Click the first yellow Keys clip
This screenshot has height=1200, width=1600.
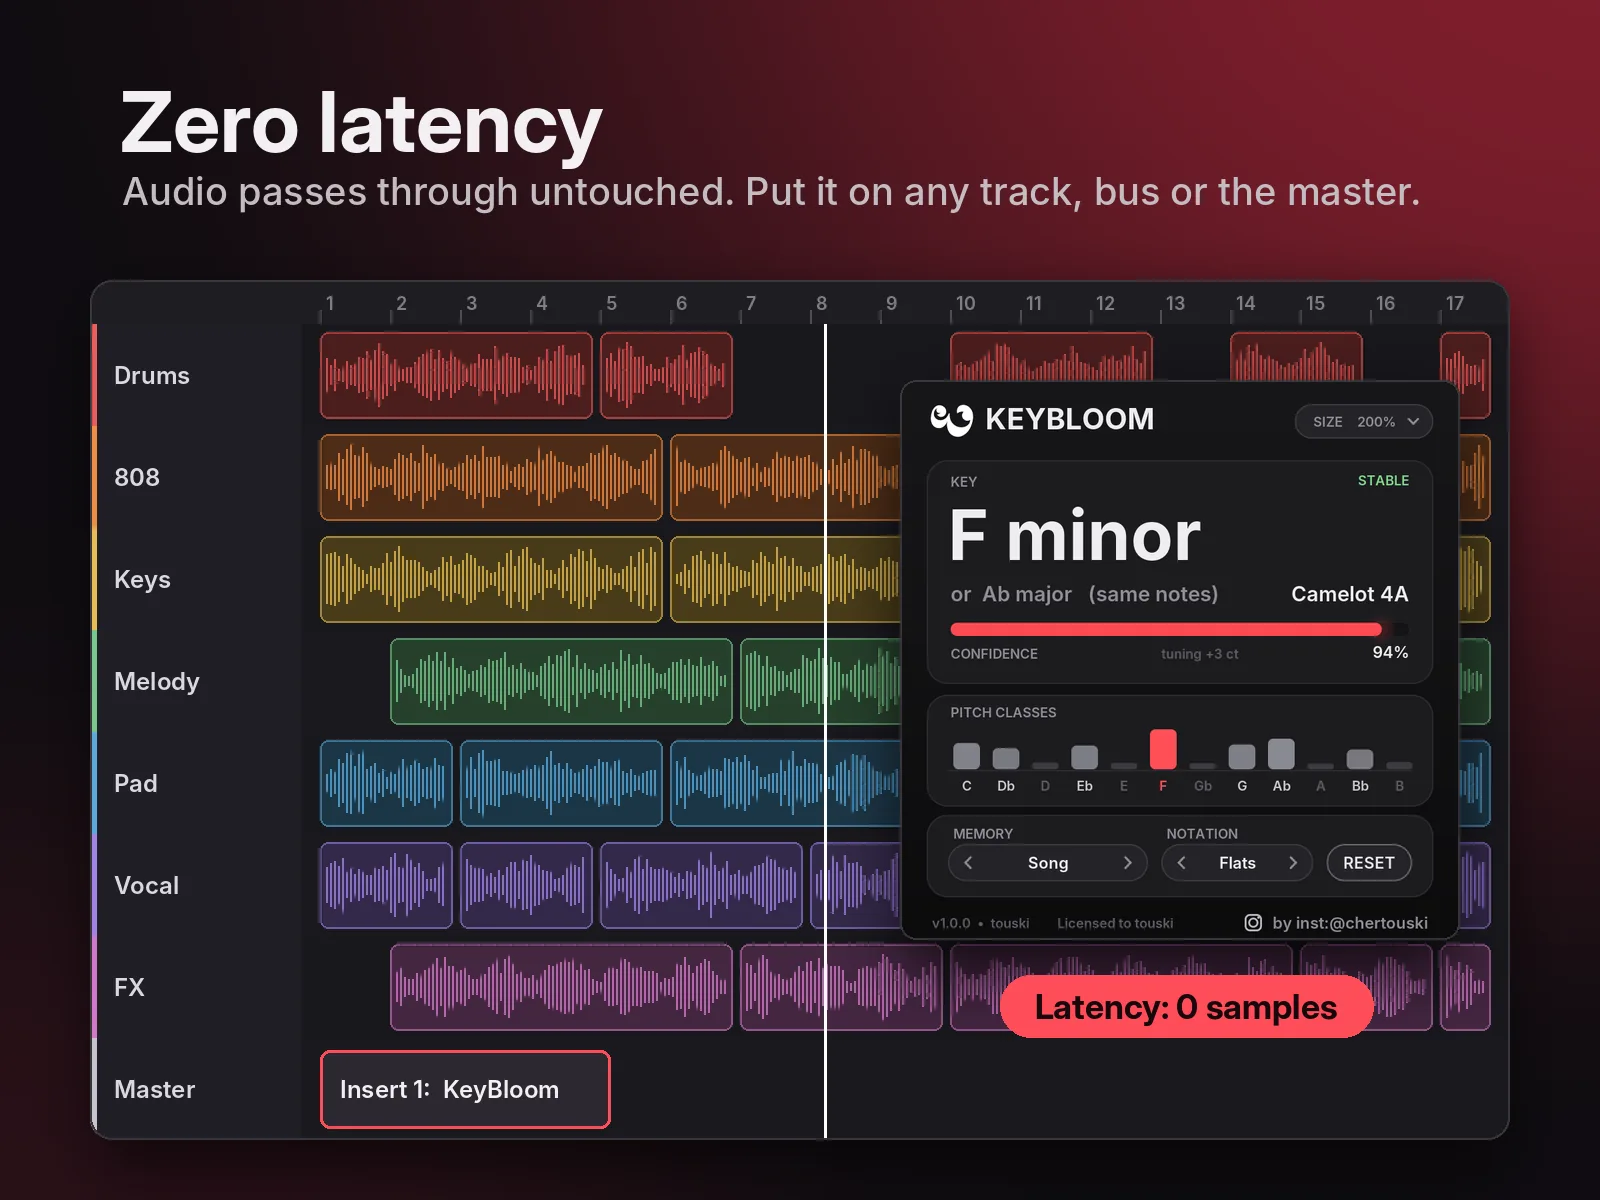491,579
